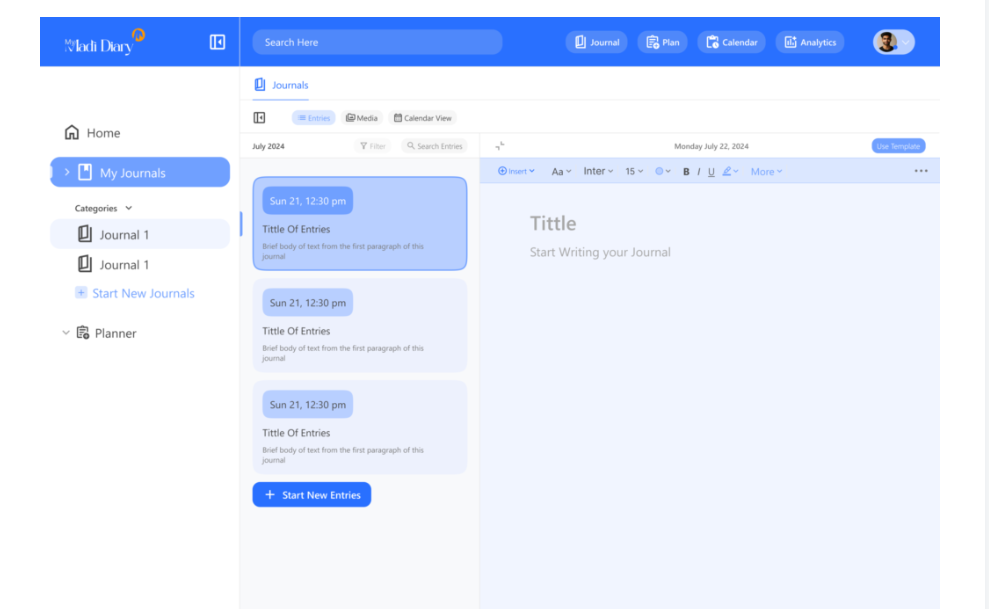The image size is (989, 609).
Task: Expand the Planner section in the sidebar
Action: (67, 333)
